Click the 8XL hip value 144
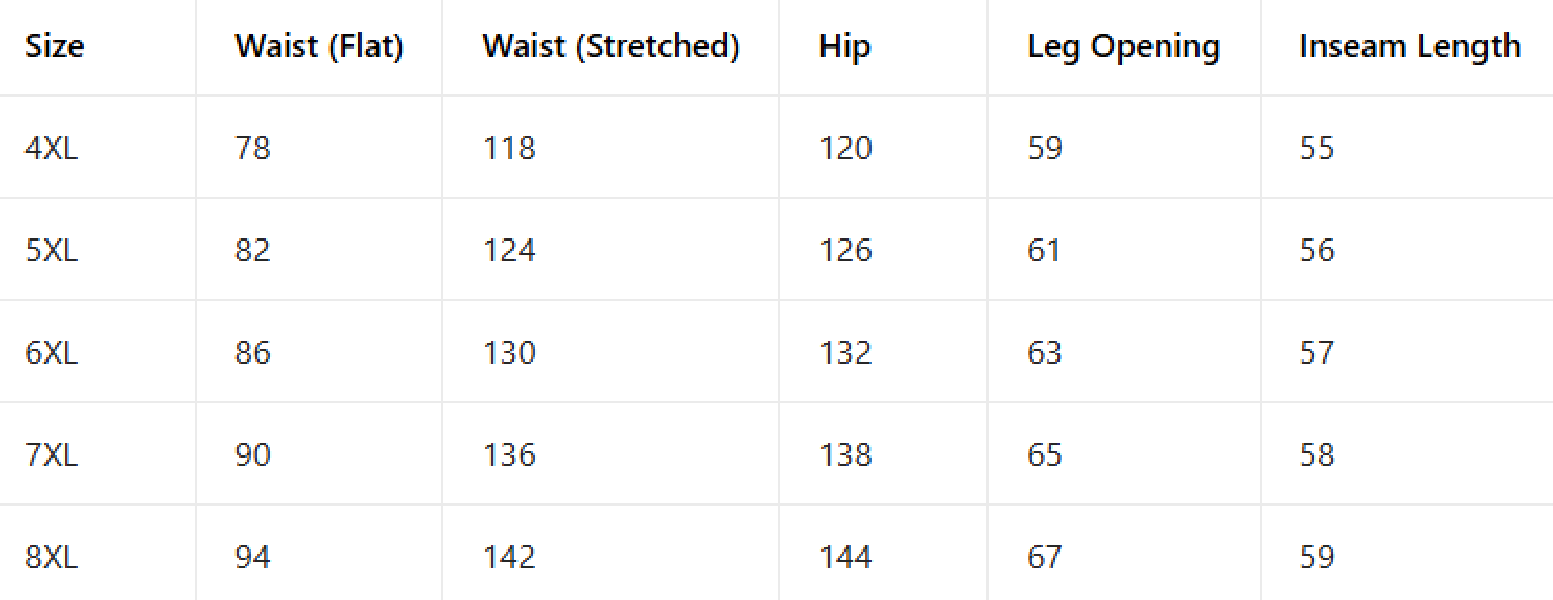The height and width of the screenshot is (600, 1553). click(846, 557)
